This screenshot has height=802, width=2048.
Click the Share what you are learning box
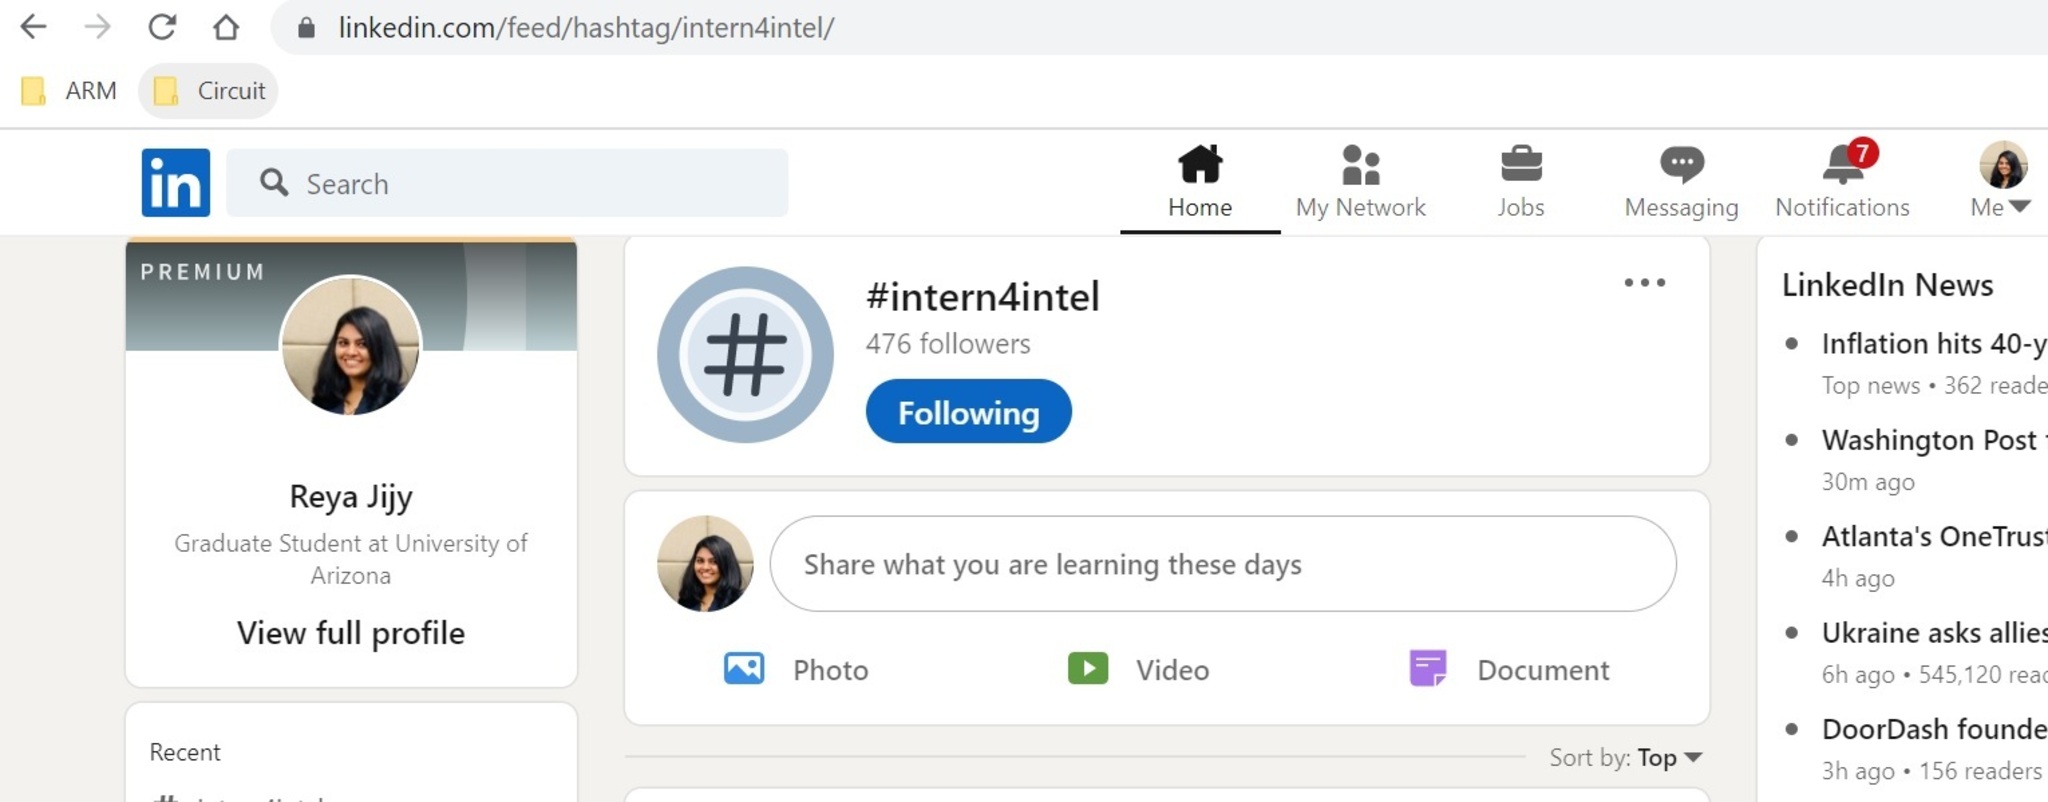[1222, 564]
